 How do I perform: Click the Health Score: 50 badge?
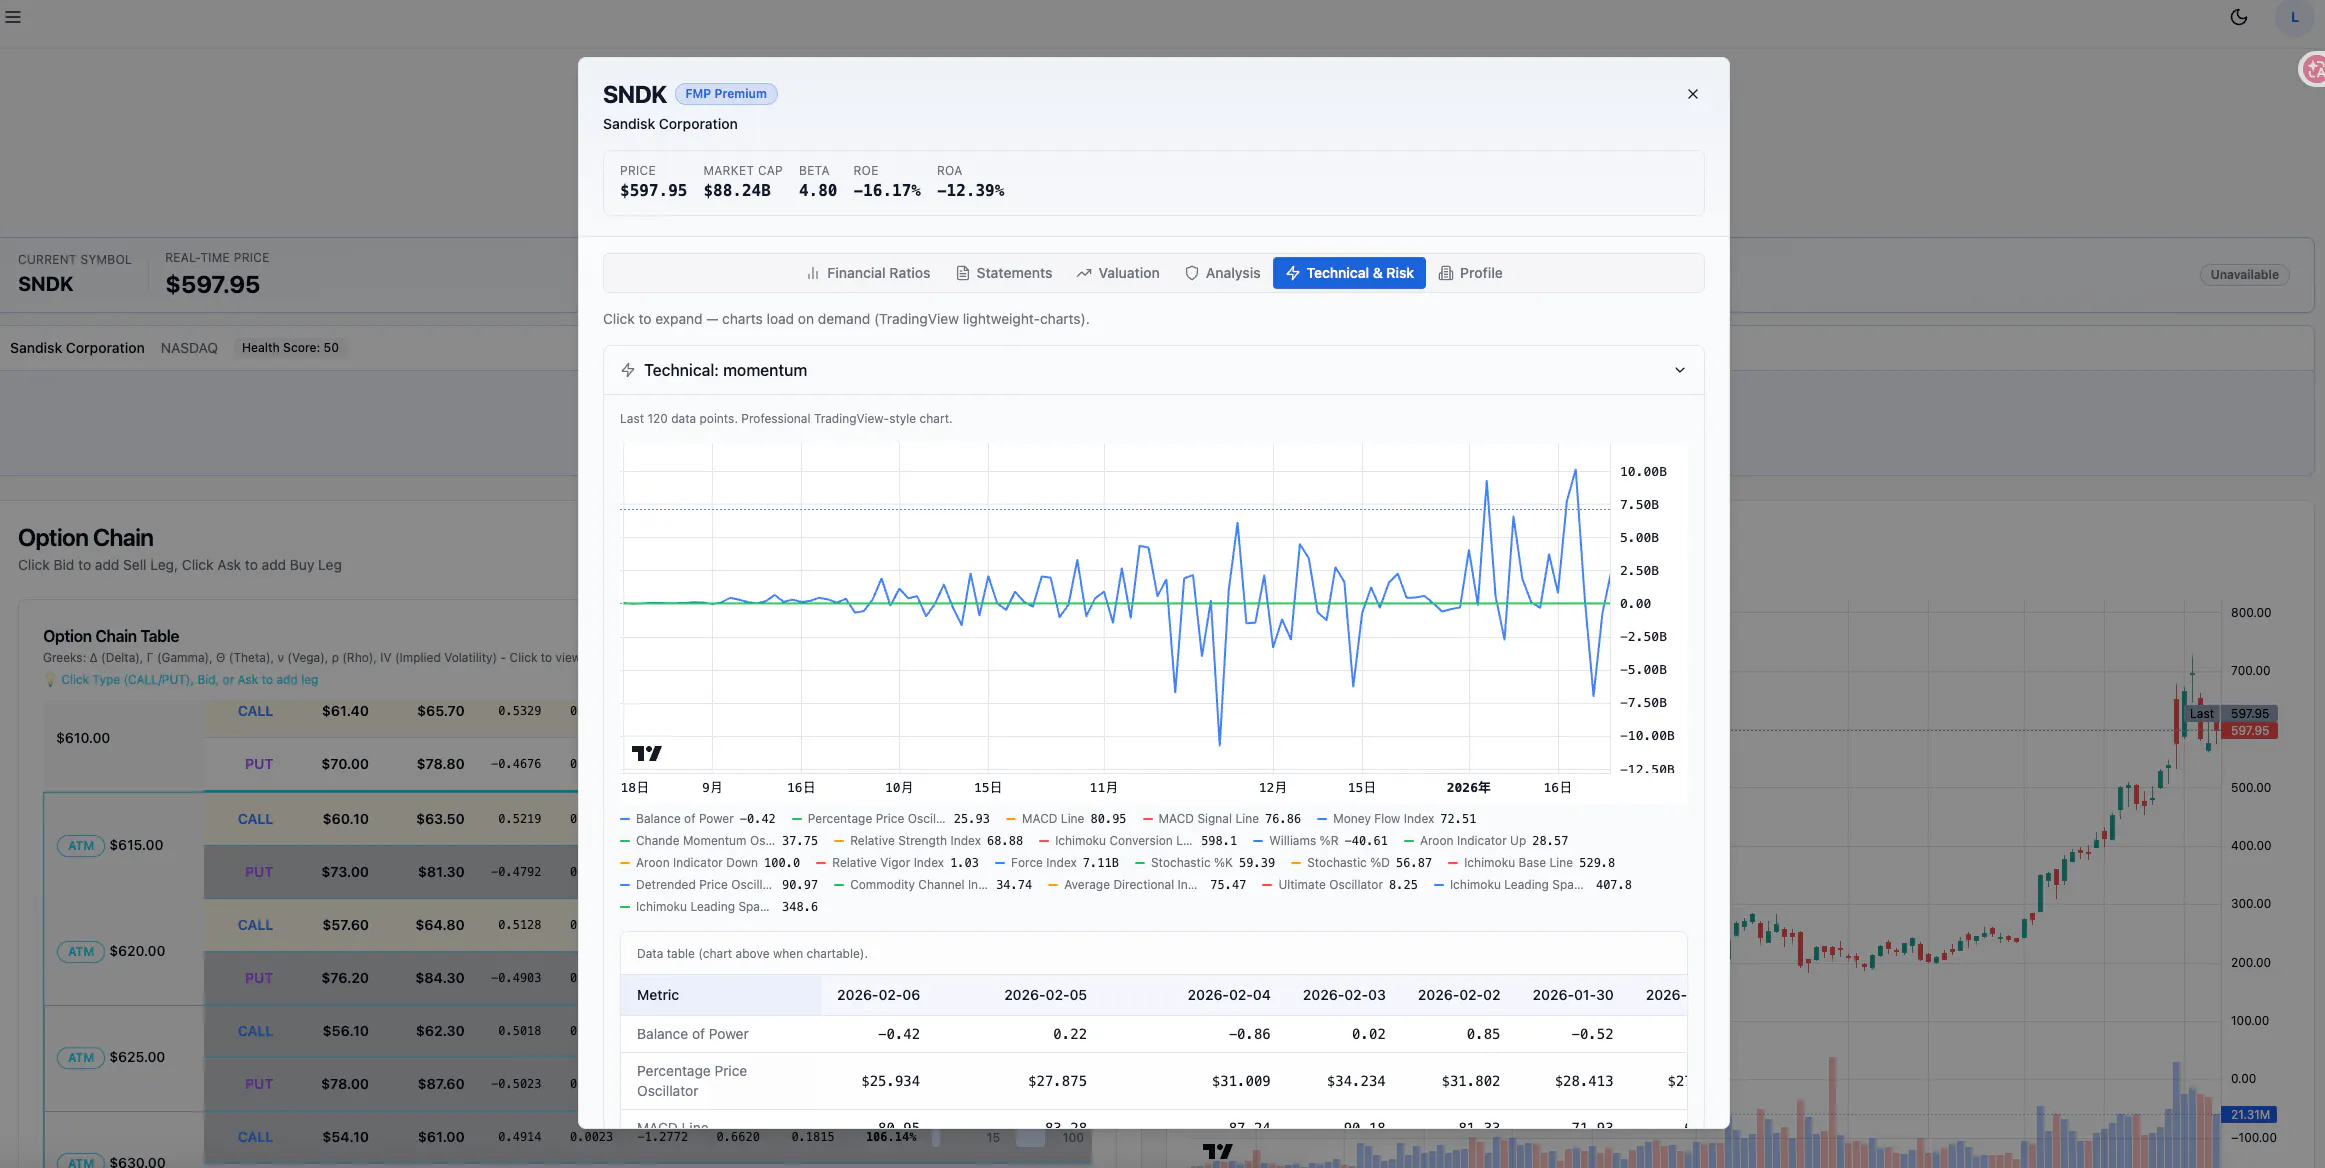[x=290, y=348]
